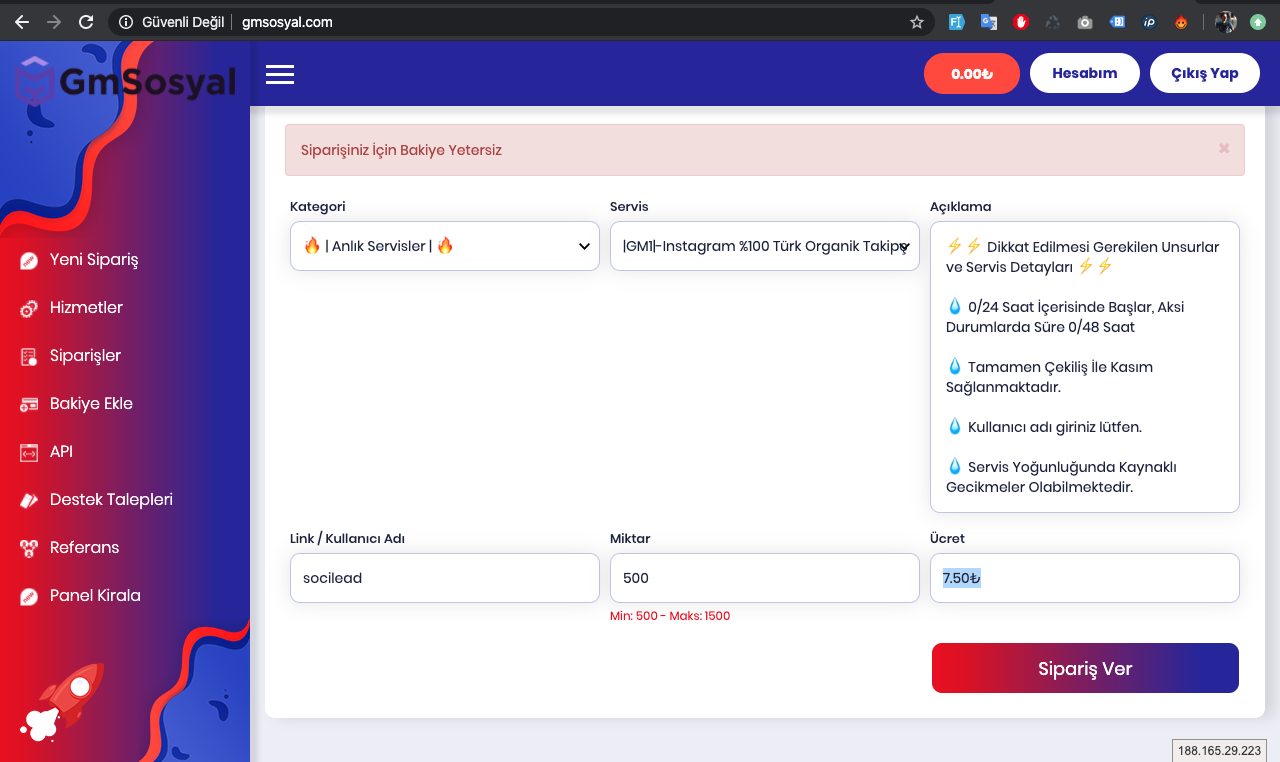Click the browser address bar URL
Image resolution: width=1280 pixels, height=762 pixels.
[x=287, y=22]
